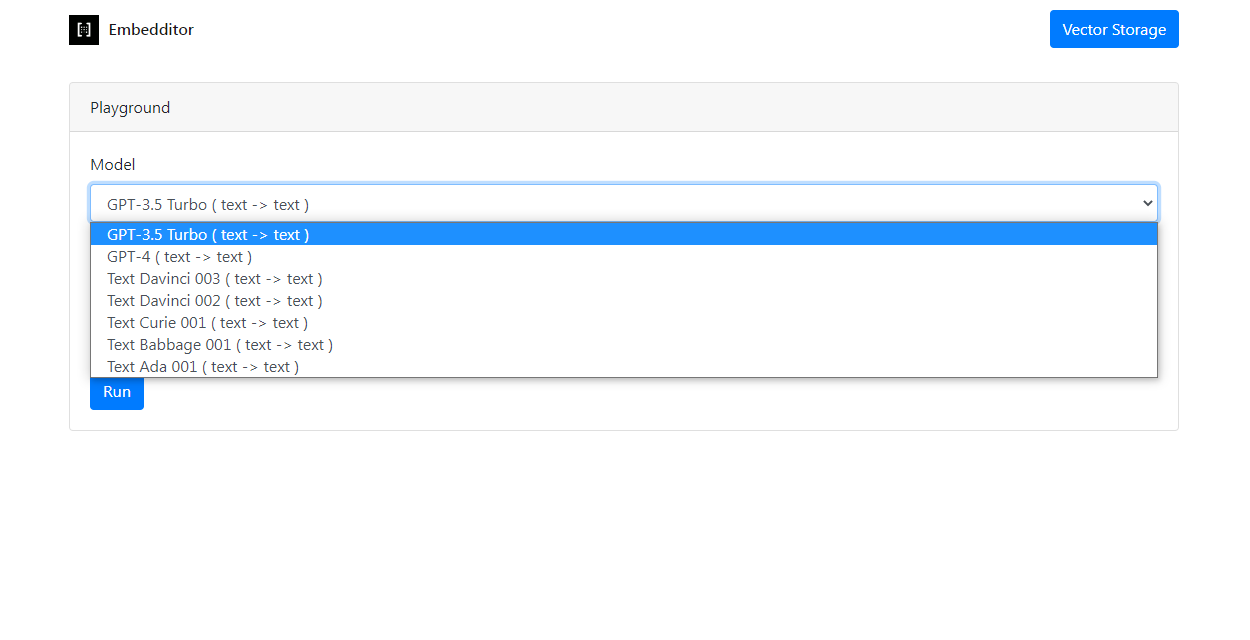Pick Text Davinci 002 from the list

click(215, 301)
